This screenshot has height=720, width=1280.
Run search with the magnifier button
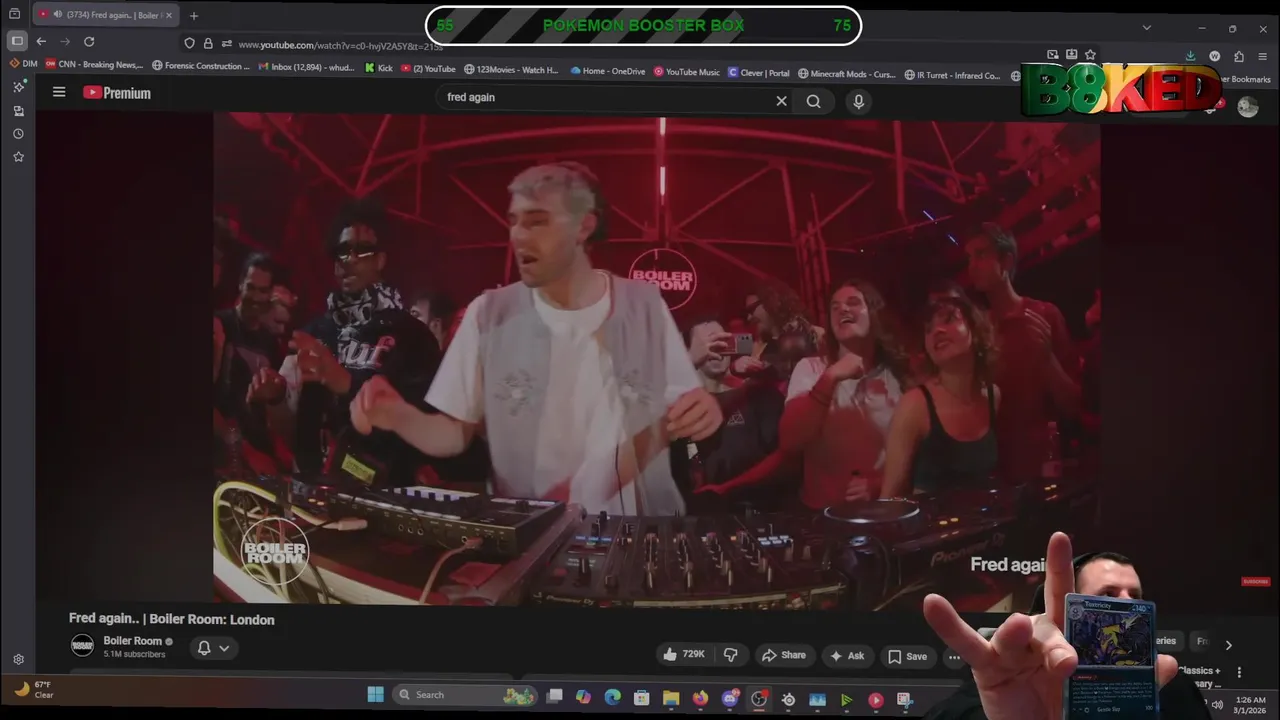pyautogui.click(x=814, y=101)
